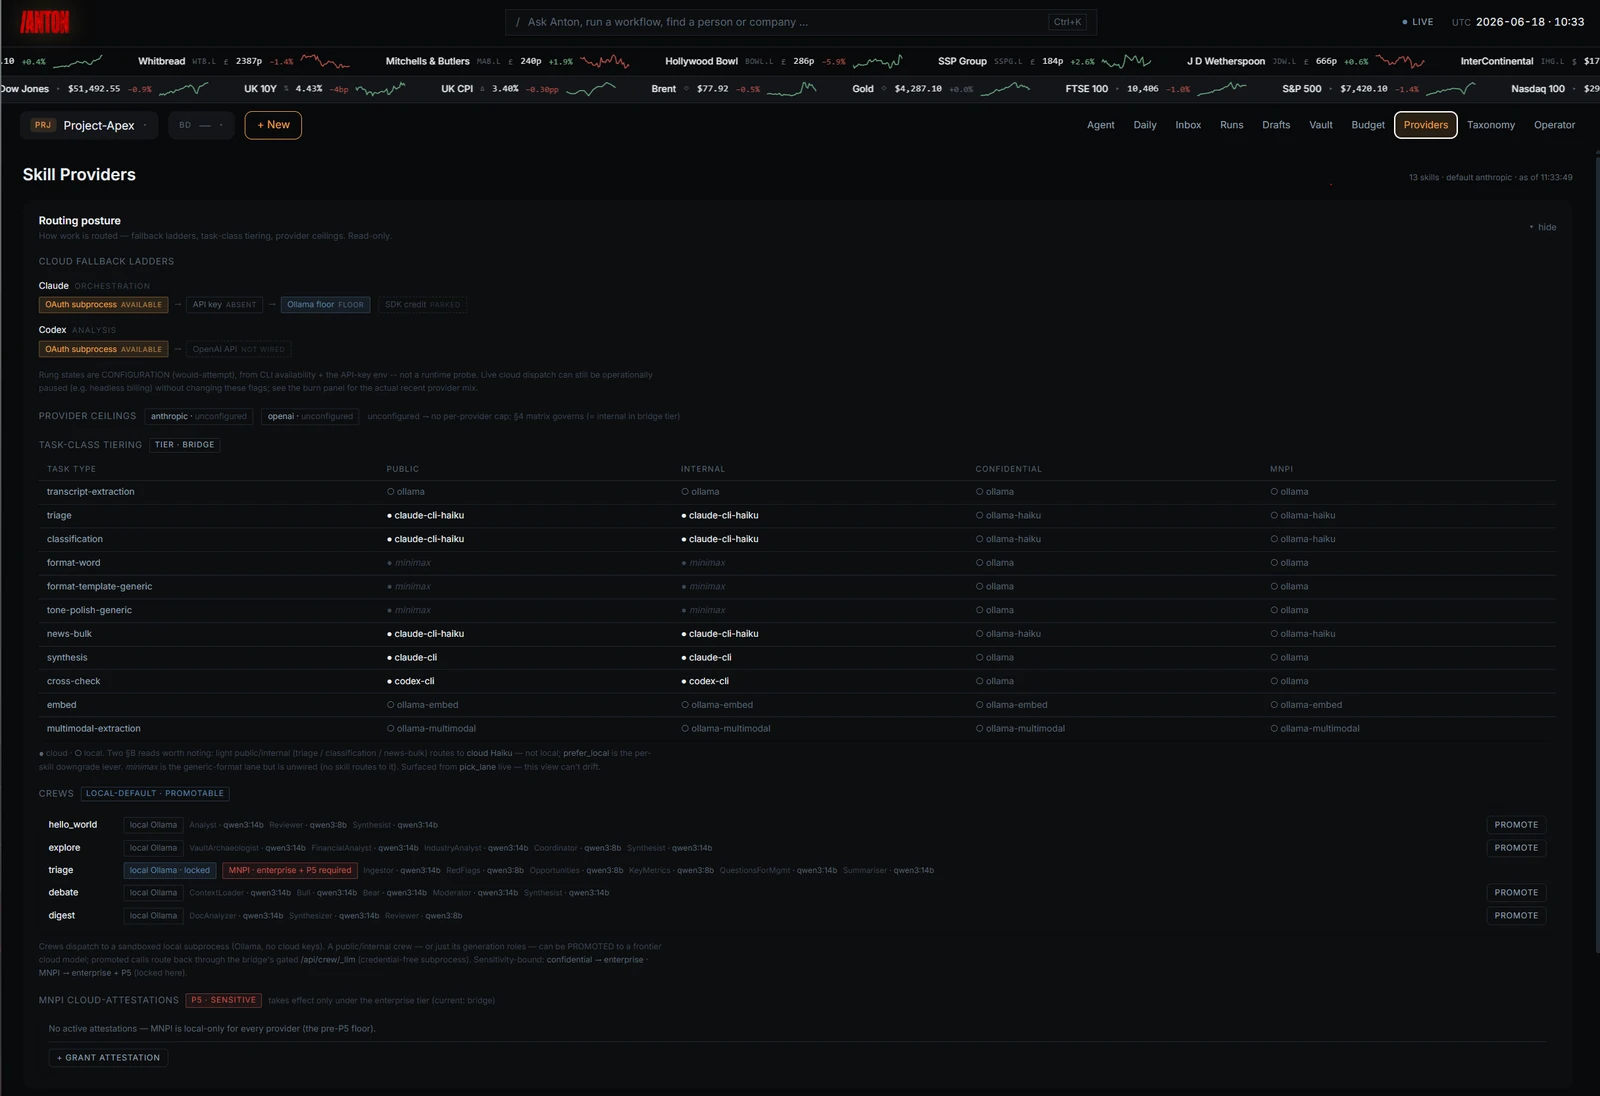Open the Vault tab
The image size is (1600, 1096).
tap(1321, 125)
